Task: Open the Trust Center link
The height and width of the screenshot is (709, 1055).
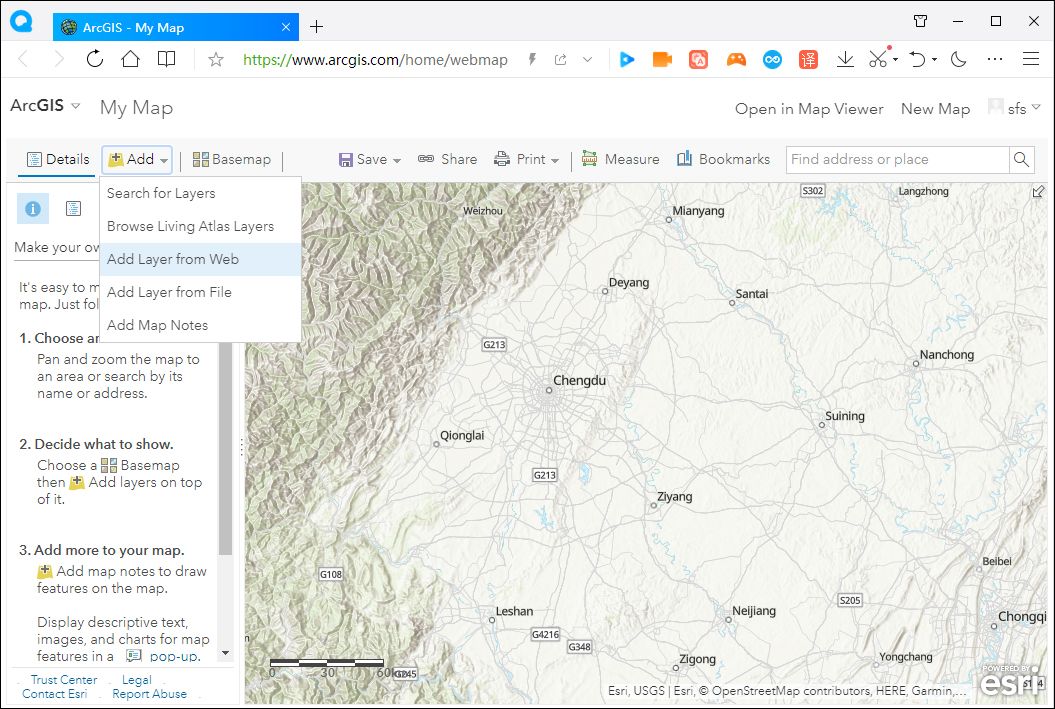Action: coord(64,679)
